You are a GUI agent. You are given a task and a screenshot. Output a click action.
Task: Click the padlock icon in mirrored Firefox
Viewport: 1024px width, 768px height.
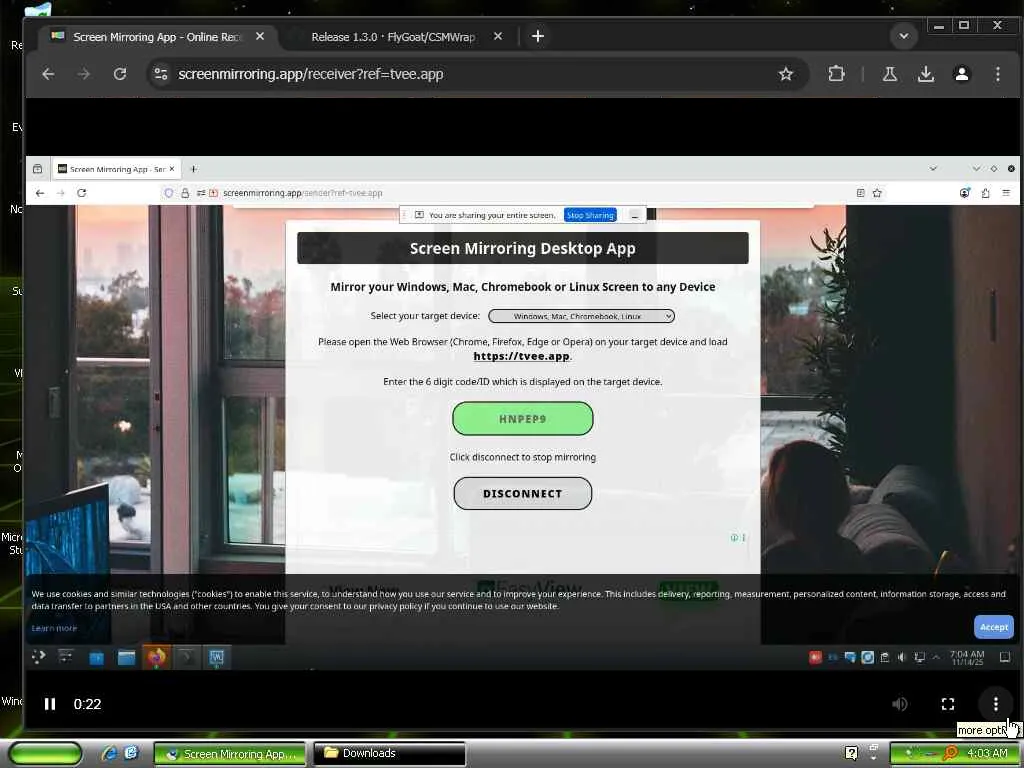(x=185, y=193)
